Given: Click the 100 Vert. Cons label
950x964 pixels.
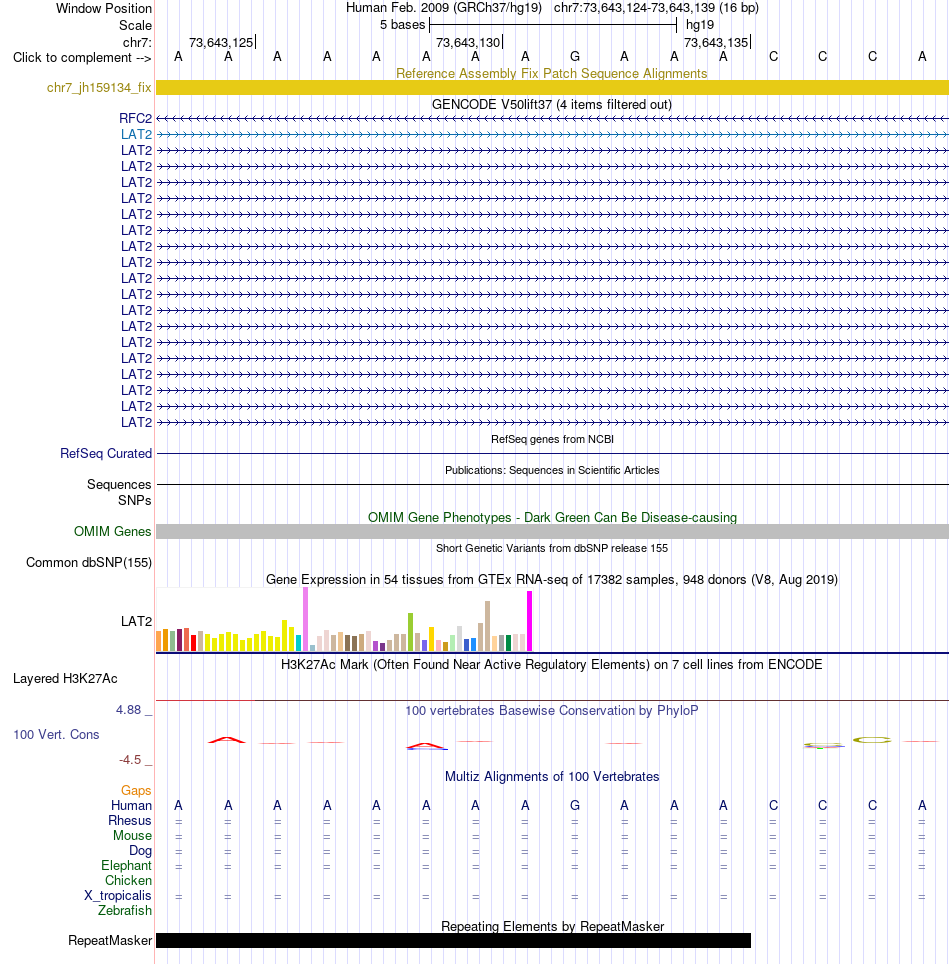Looking at the screenshot, I should click(x=56, y=734).
